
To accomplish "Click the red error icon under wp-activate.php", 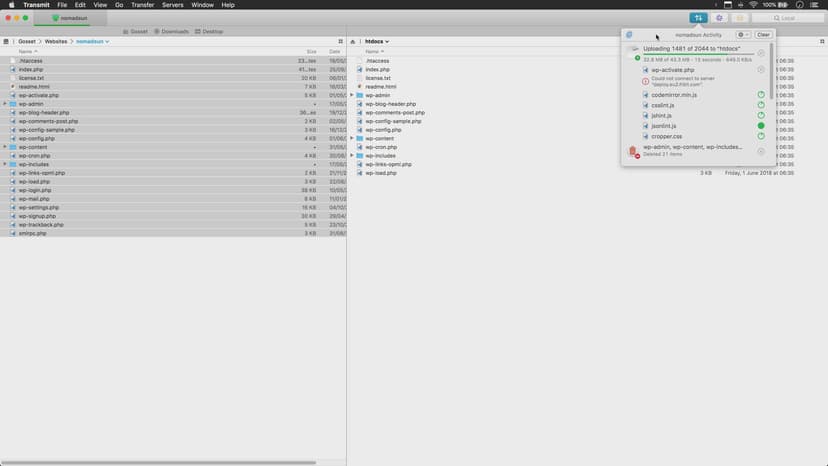I will pos(645,82).
